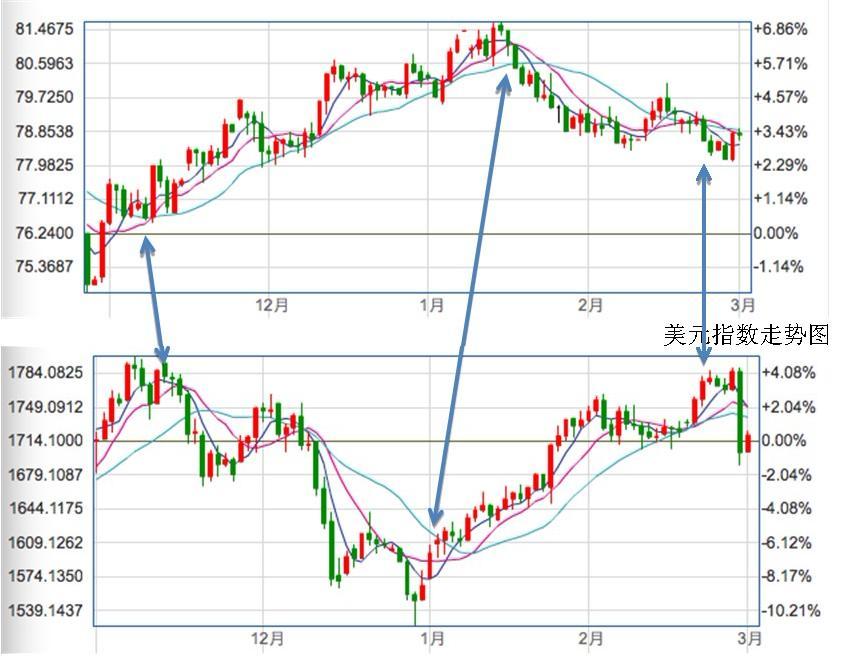Select the 79.7250 price level label
The height and width of the screenshot is (665, 843).
click(x=45, y=97)
